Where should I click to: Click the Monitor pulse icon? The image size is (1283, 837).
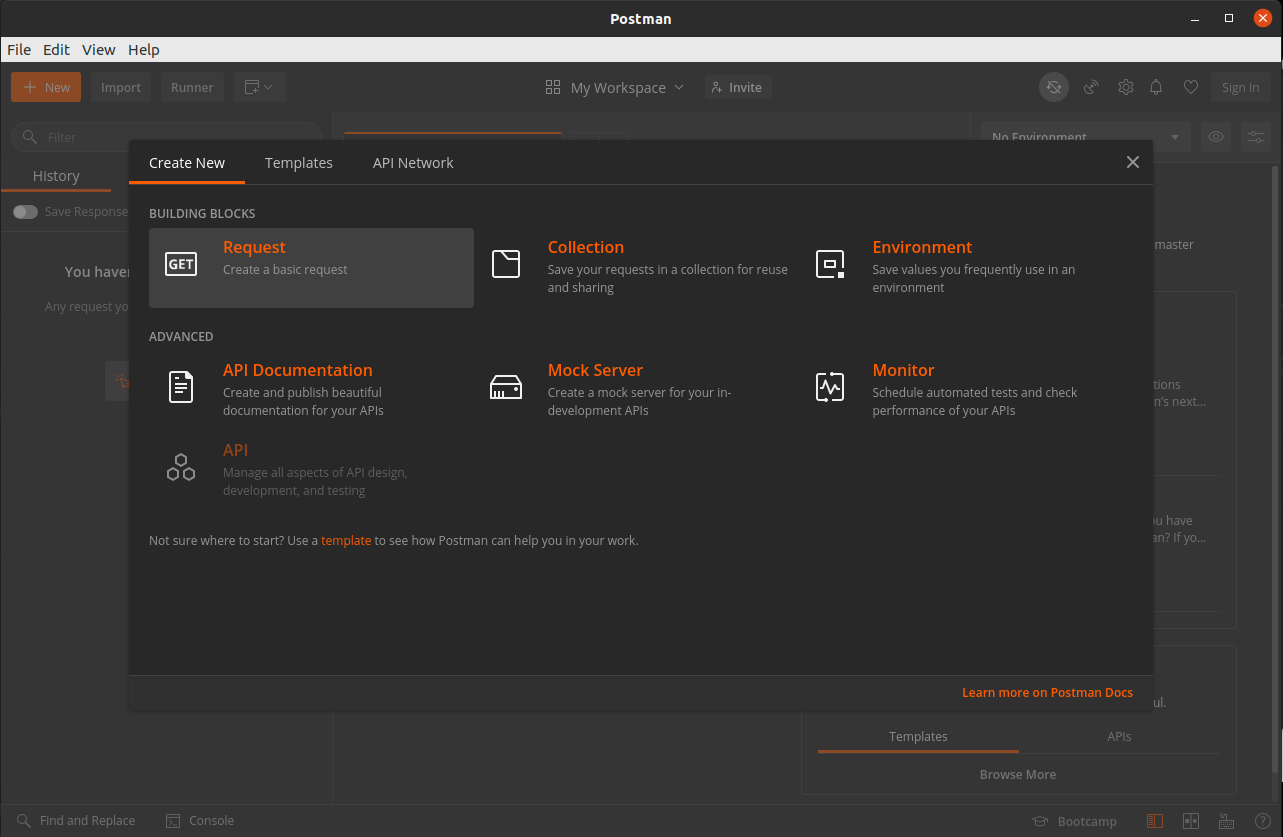[x=830, y=386]
